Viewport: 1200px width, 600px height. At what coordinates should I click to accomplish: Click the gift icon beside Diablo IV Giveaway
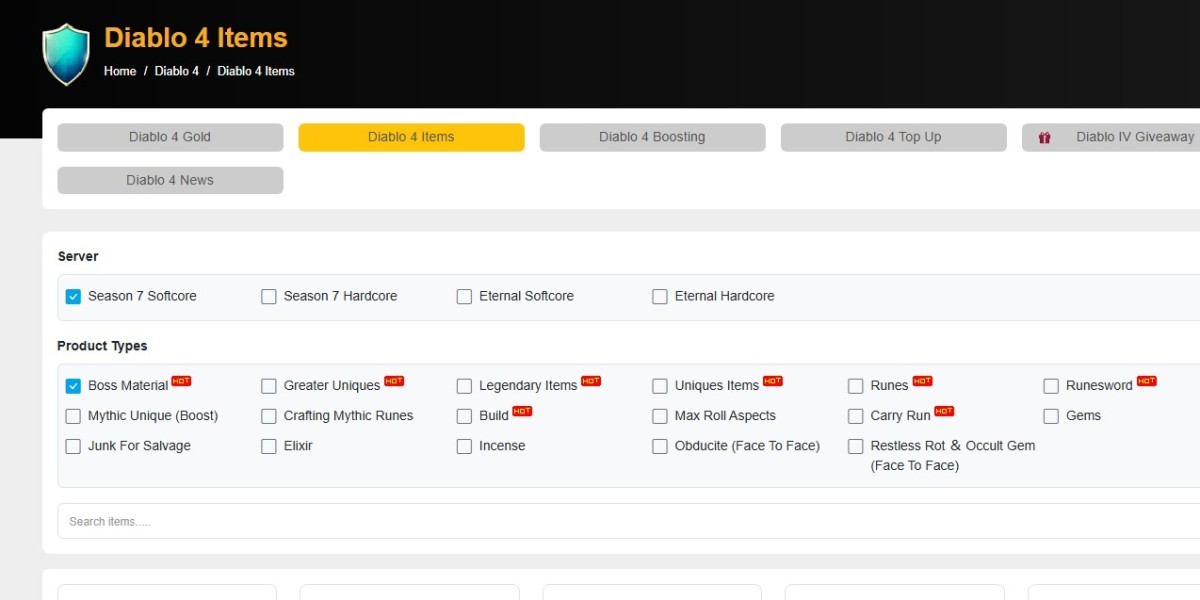[x=1044, y=138]
